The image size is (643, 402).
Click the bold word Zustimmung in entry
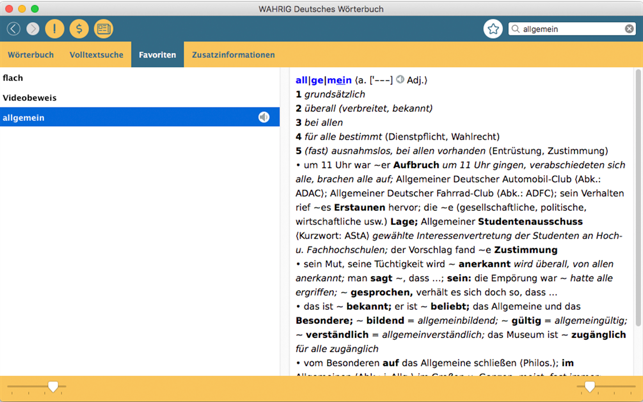[x=526, y=250]
